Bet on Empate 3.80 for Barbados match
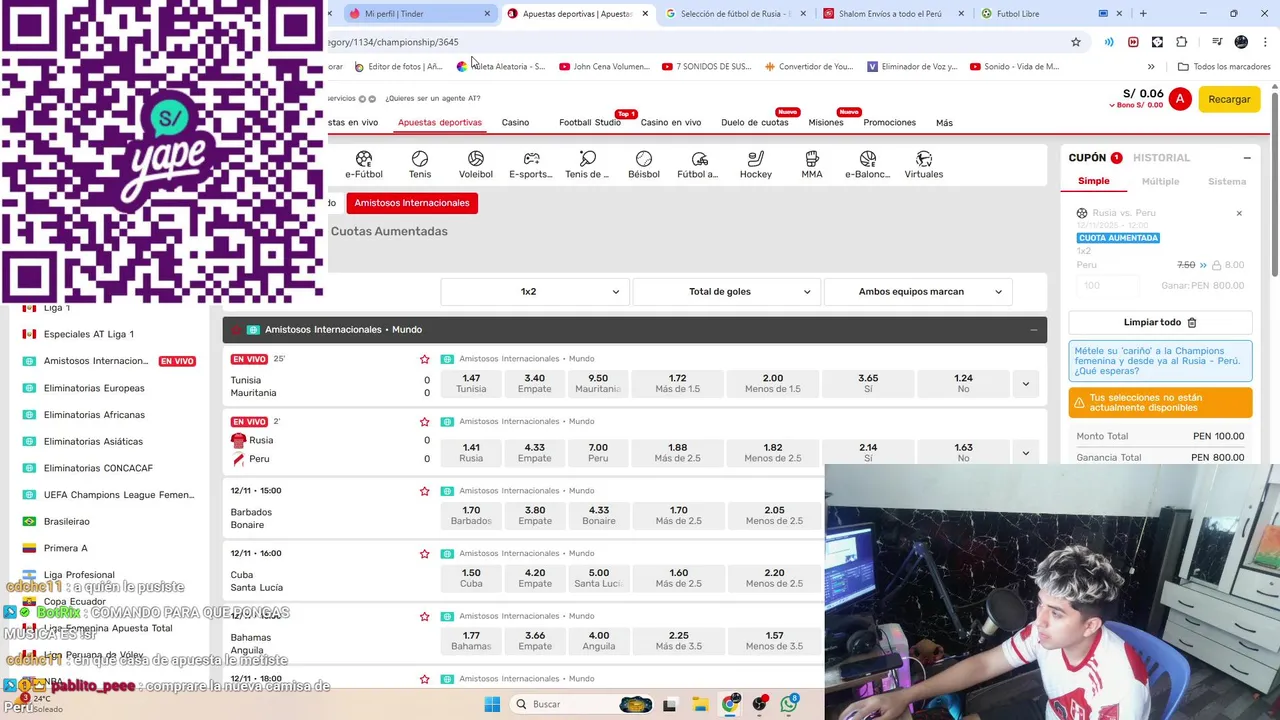 coord(535,516)
